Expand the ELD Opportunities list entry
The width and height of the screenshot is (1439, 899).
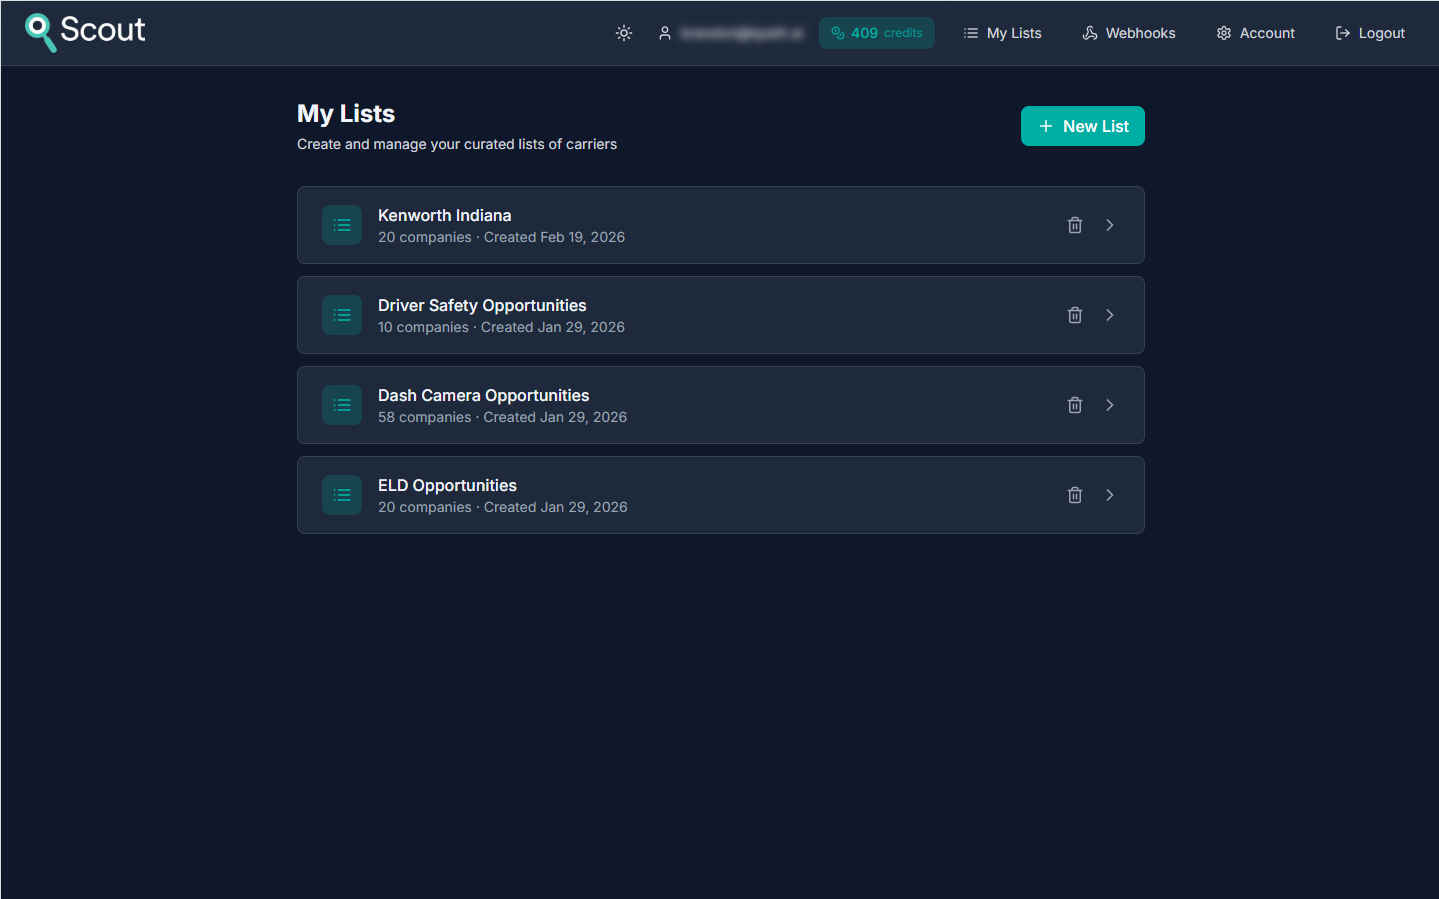(x=1109, y=495)
